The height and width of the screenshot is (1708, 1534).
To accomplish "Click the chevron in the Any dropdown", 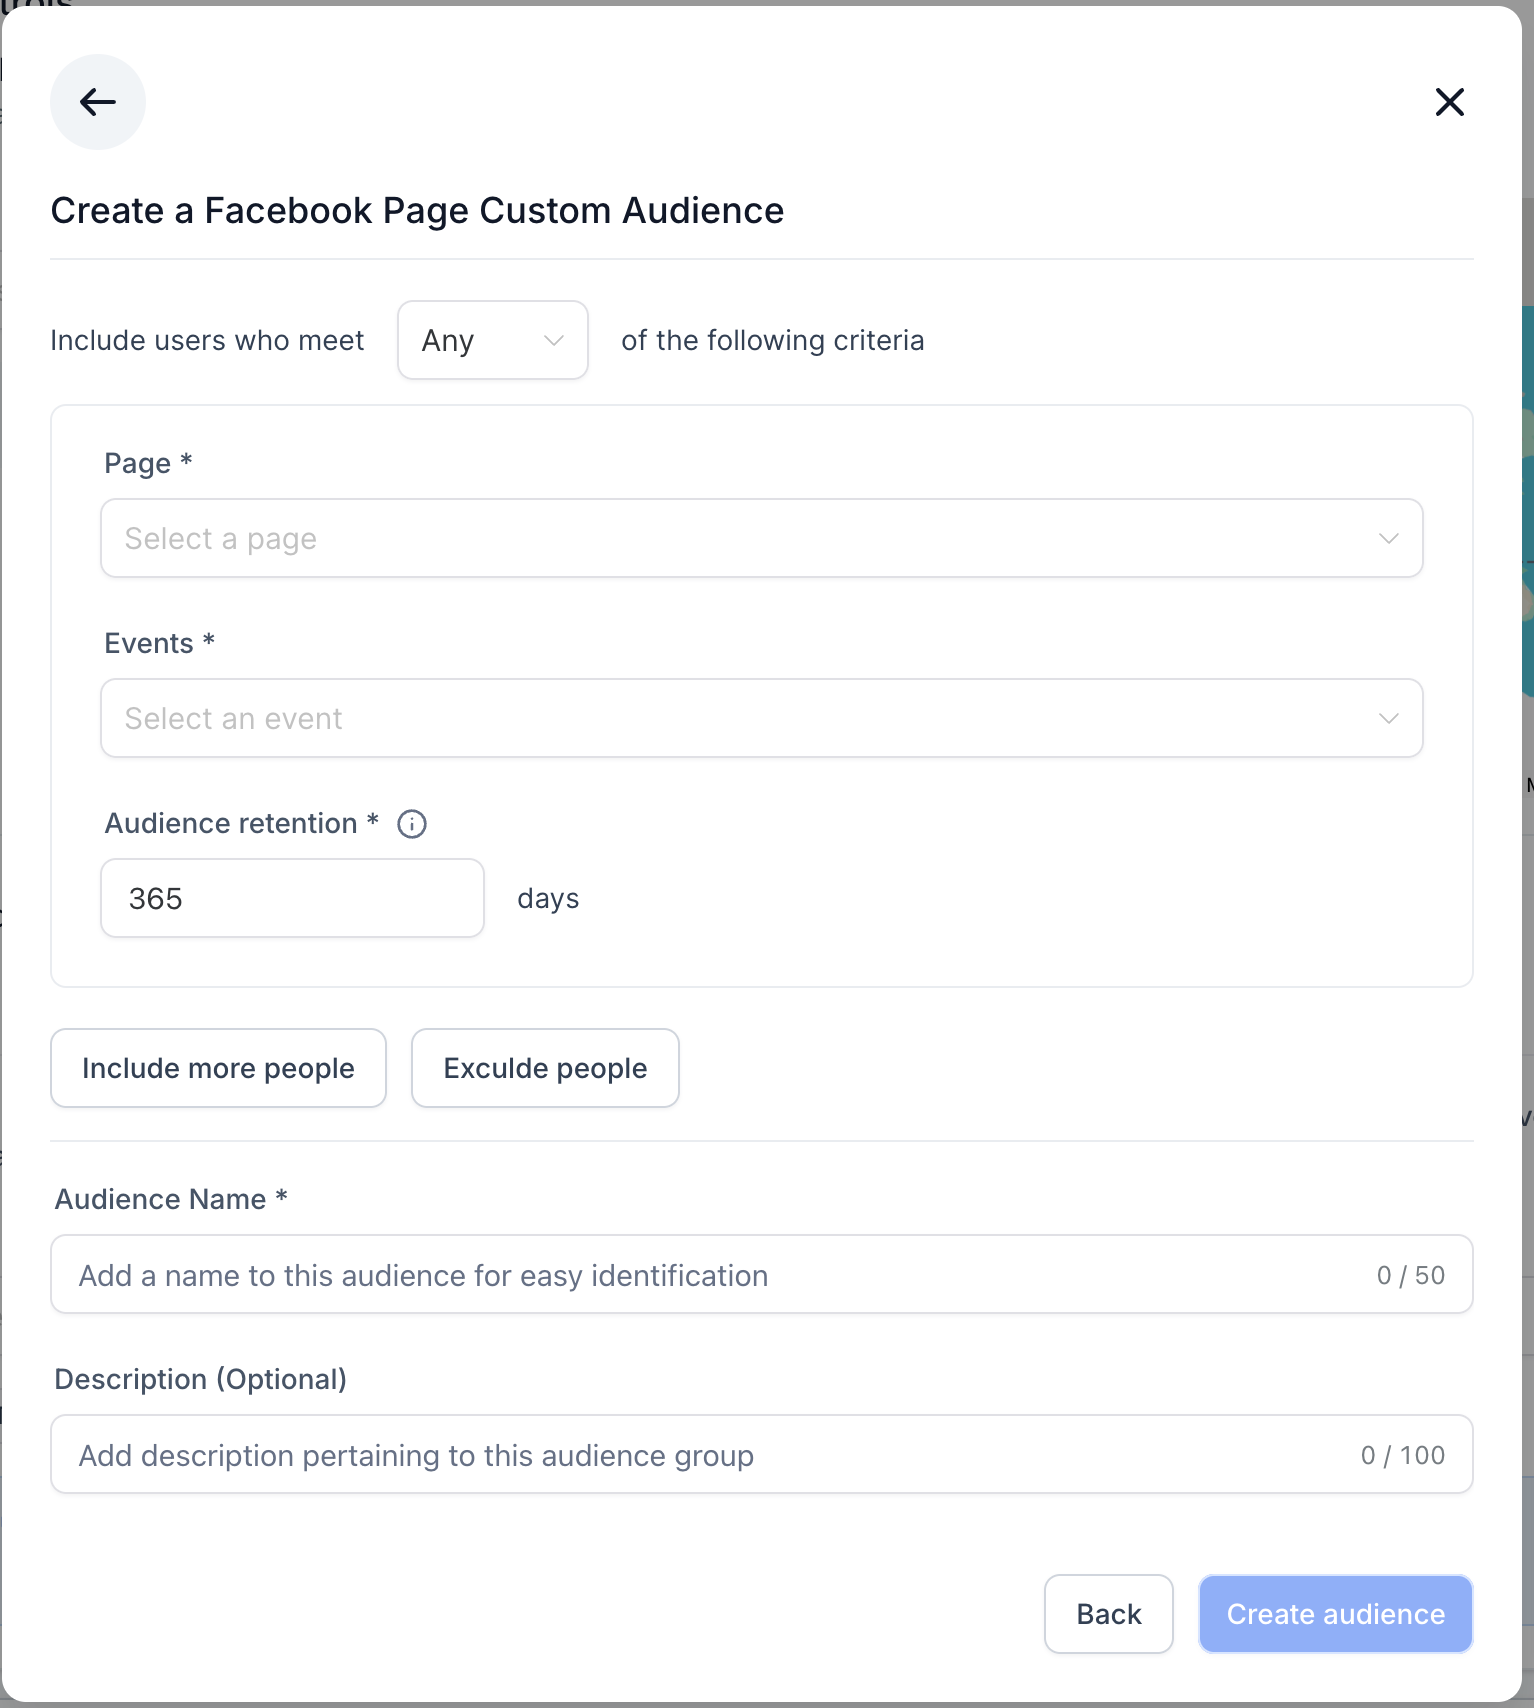I will point(553,341).
